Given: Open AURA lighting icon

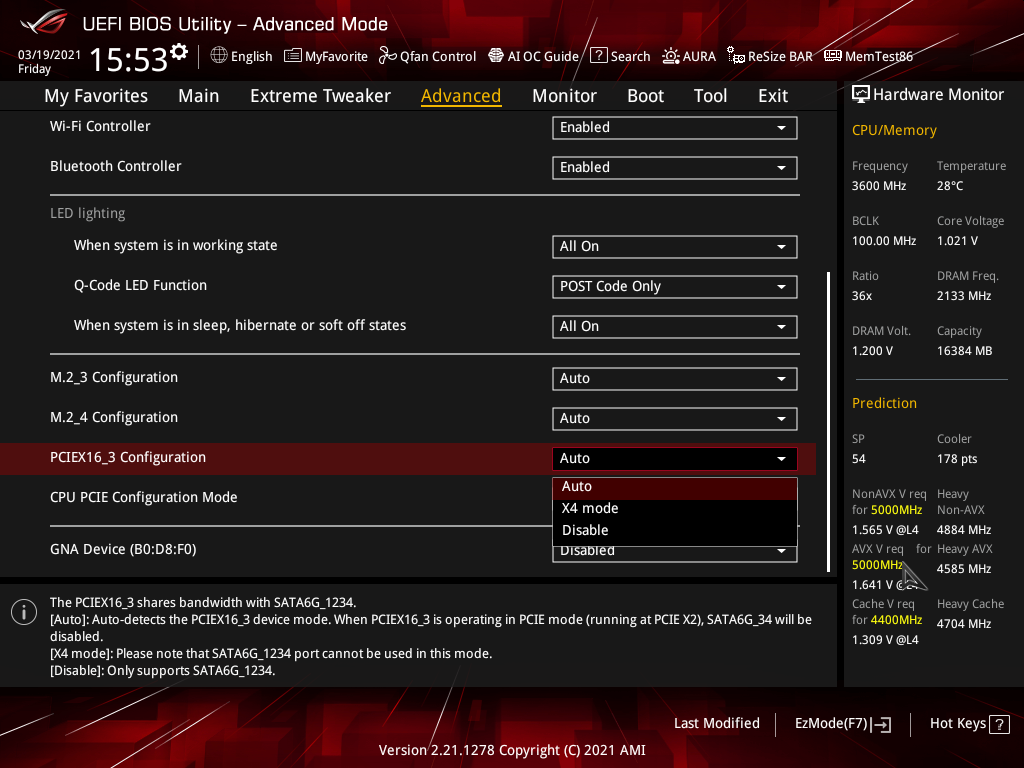Looking at the screenshot, I should 671,56.
